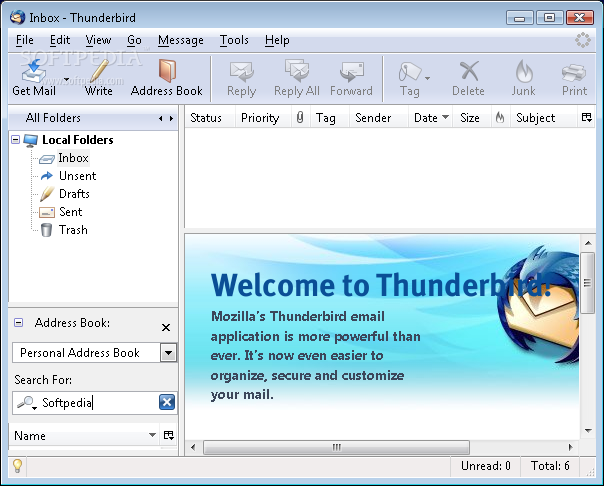This screenshot has height=486, width=604.
Task: Click the Total: 6 status text
Action: click(550, 466)
